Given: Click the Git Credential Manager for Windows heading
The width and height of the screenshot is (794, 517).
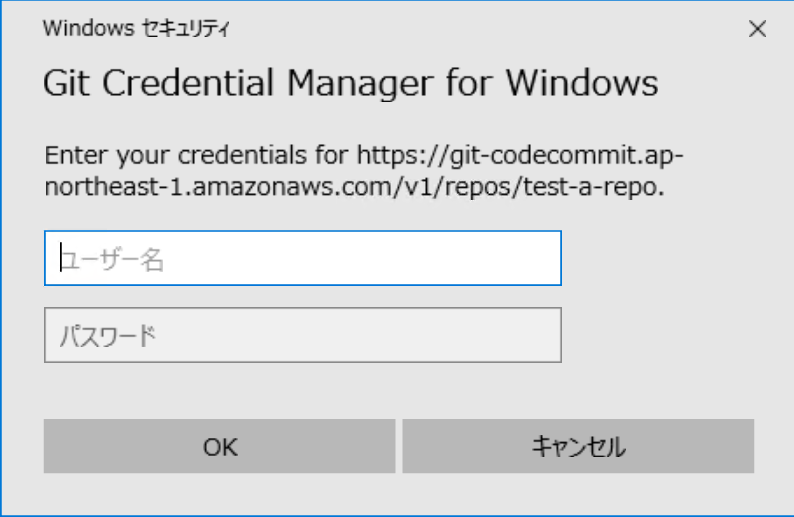Looking at the screenshot, I should [350, 84].
